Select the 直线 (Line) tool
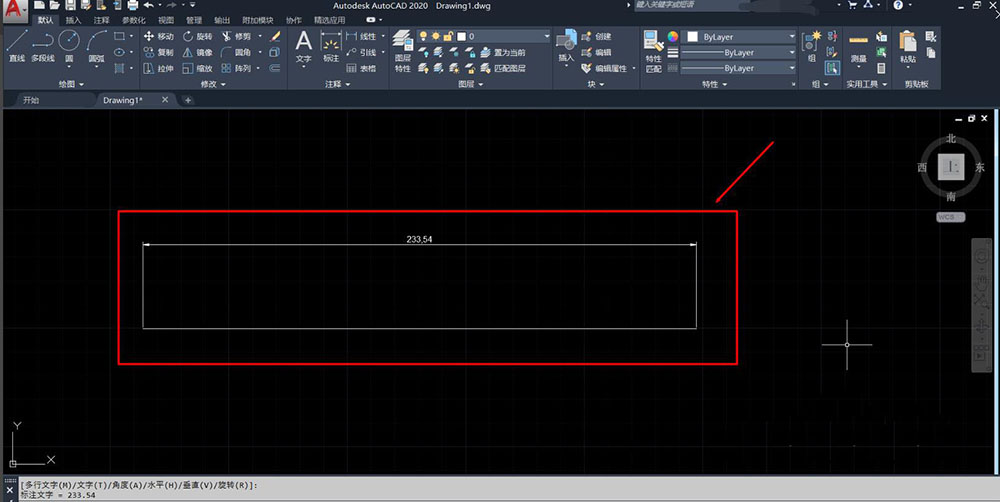Image resolution: width=1000 pixels, height=502 pixels. (x=17, y=46)
